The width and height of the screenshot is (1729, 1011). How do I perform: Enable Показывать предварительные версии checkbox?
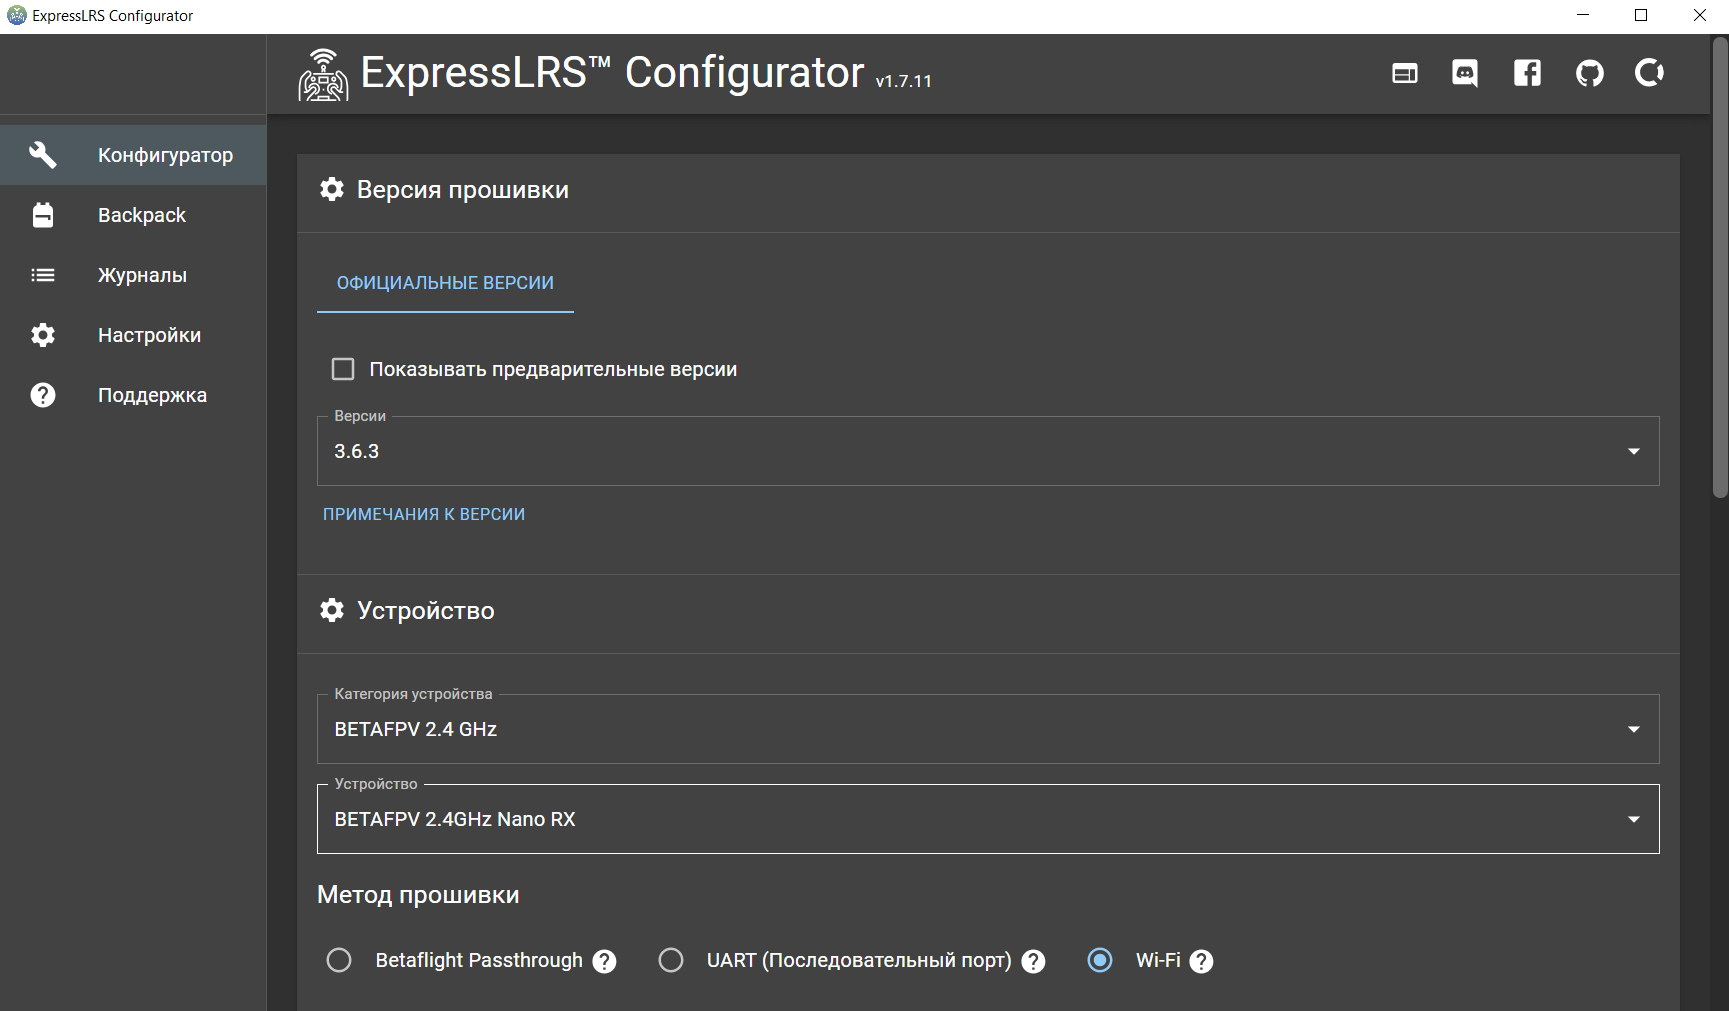343,369
